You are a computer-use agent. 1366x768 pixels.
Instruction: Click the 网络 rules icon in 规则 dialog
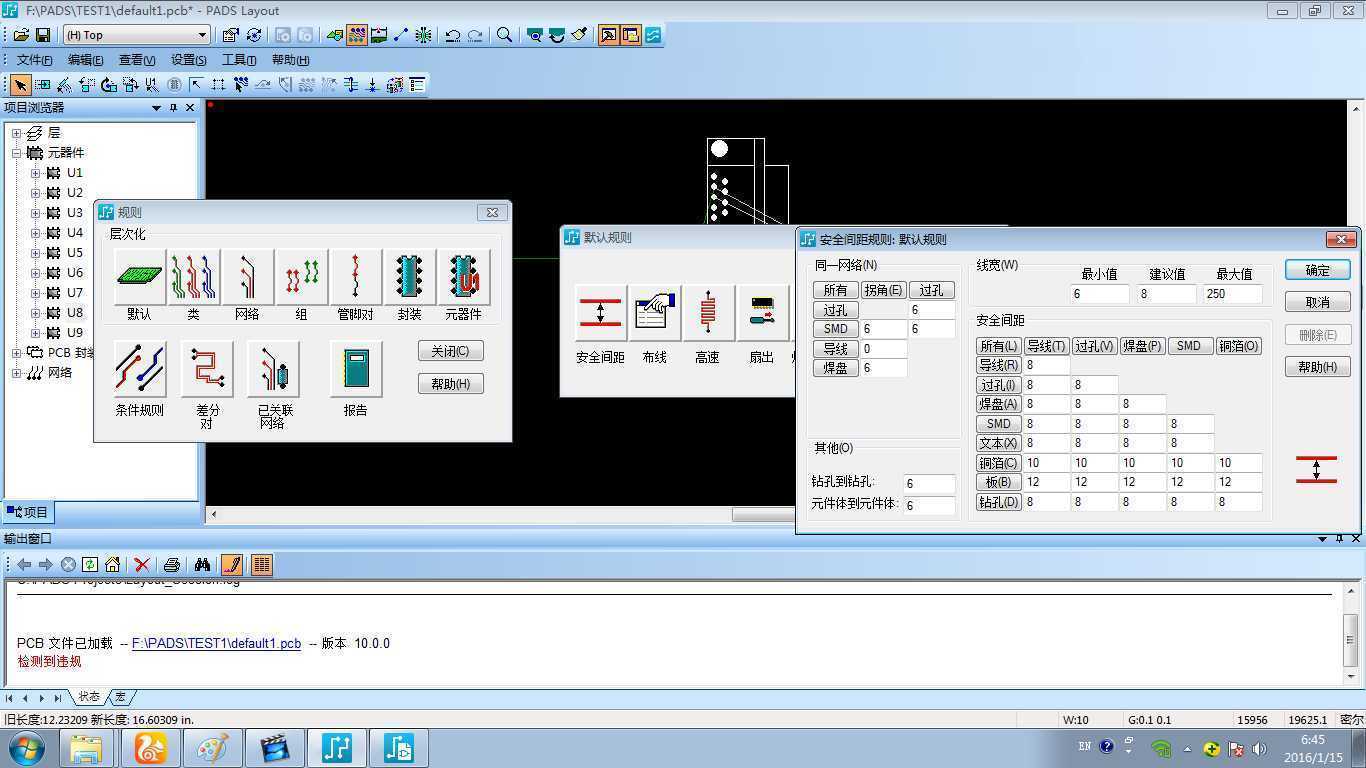coord(247,277)
